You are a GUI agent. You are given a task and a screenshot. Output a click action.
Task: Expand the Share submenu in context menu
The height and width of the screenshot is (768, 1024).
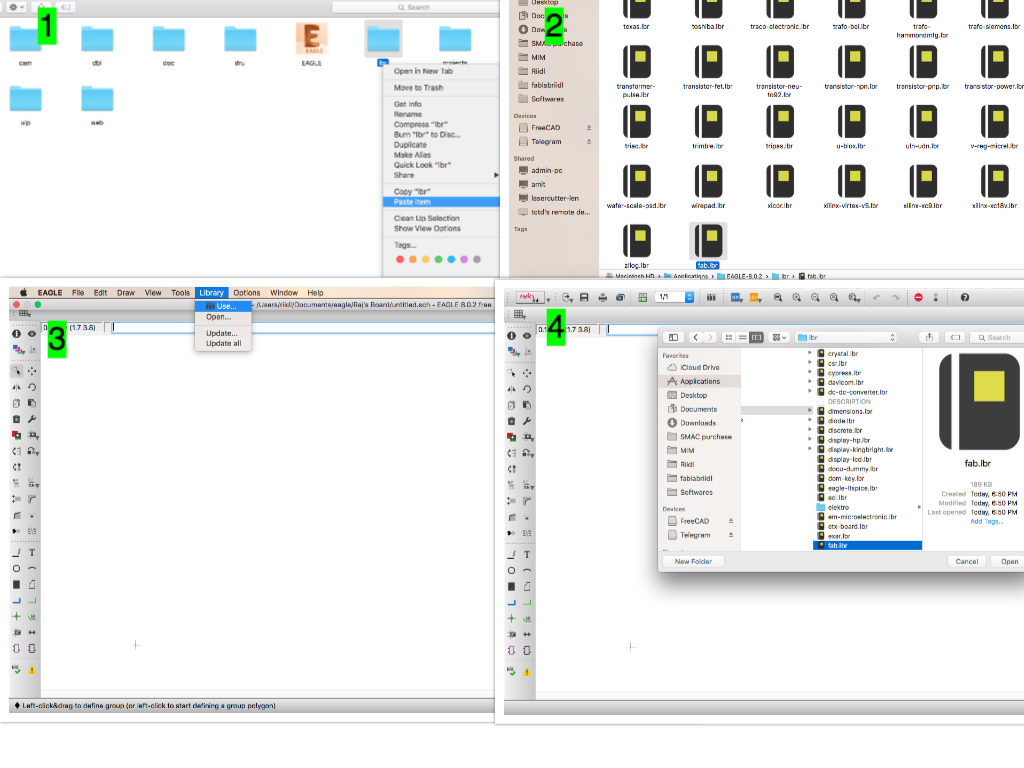coord(496,175)
